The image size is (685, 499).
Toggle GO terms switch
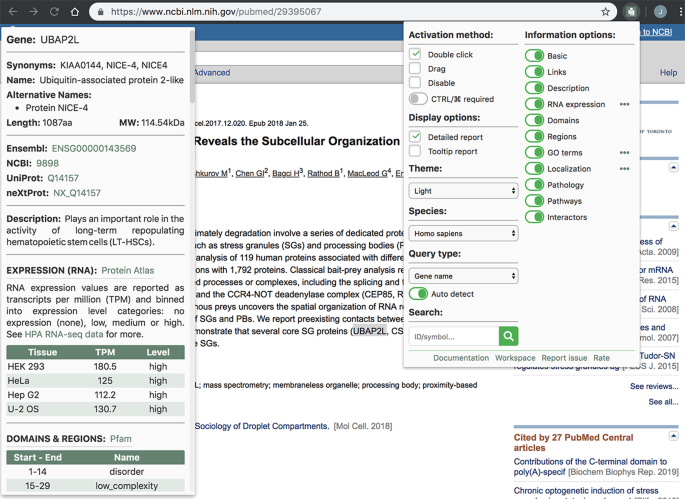534,152
